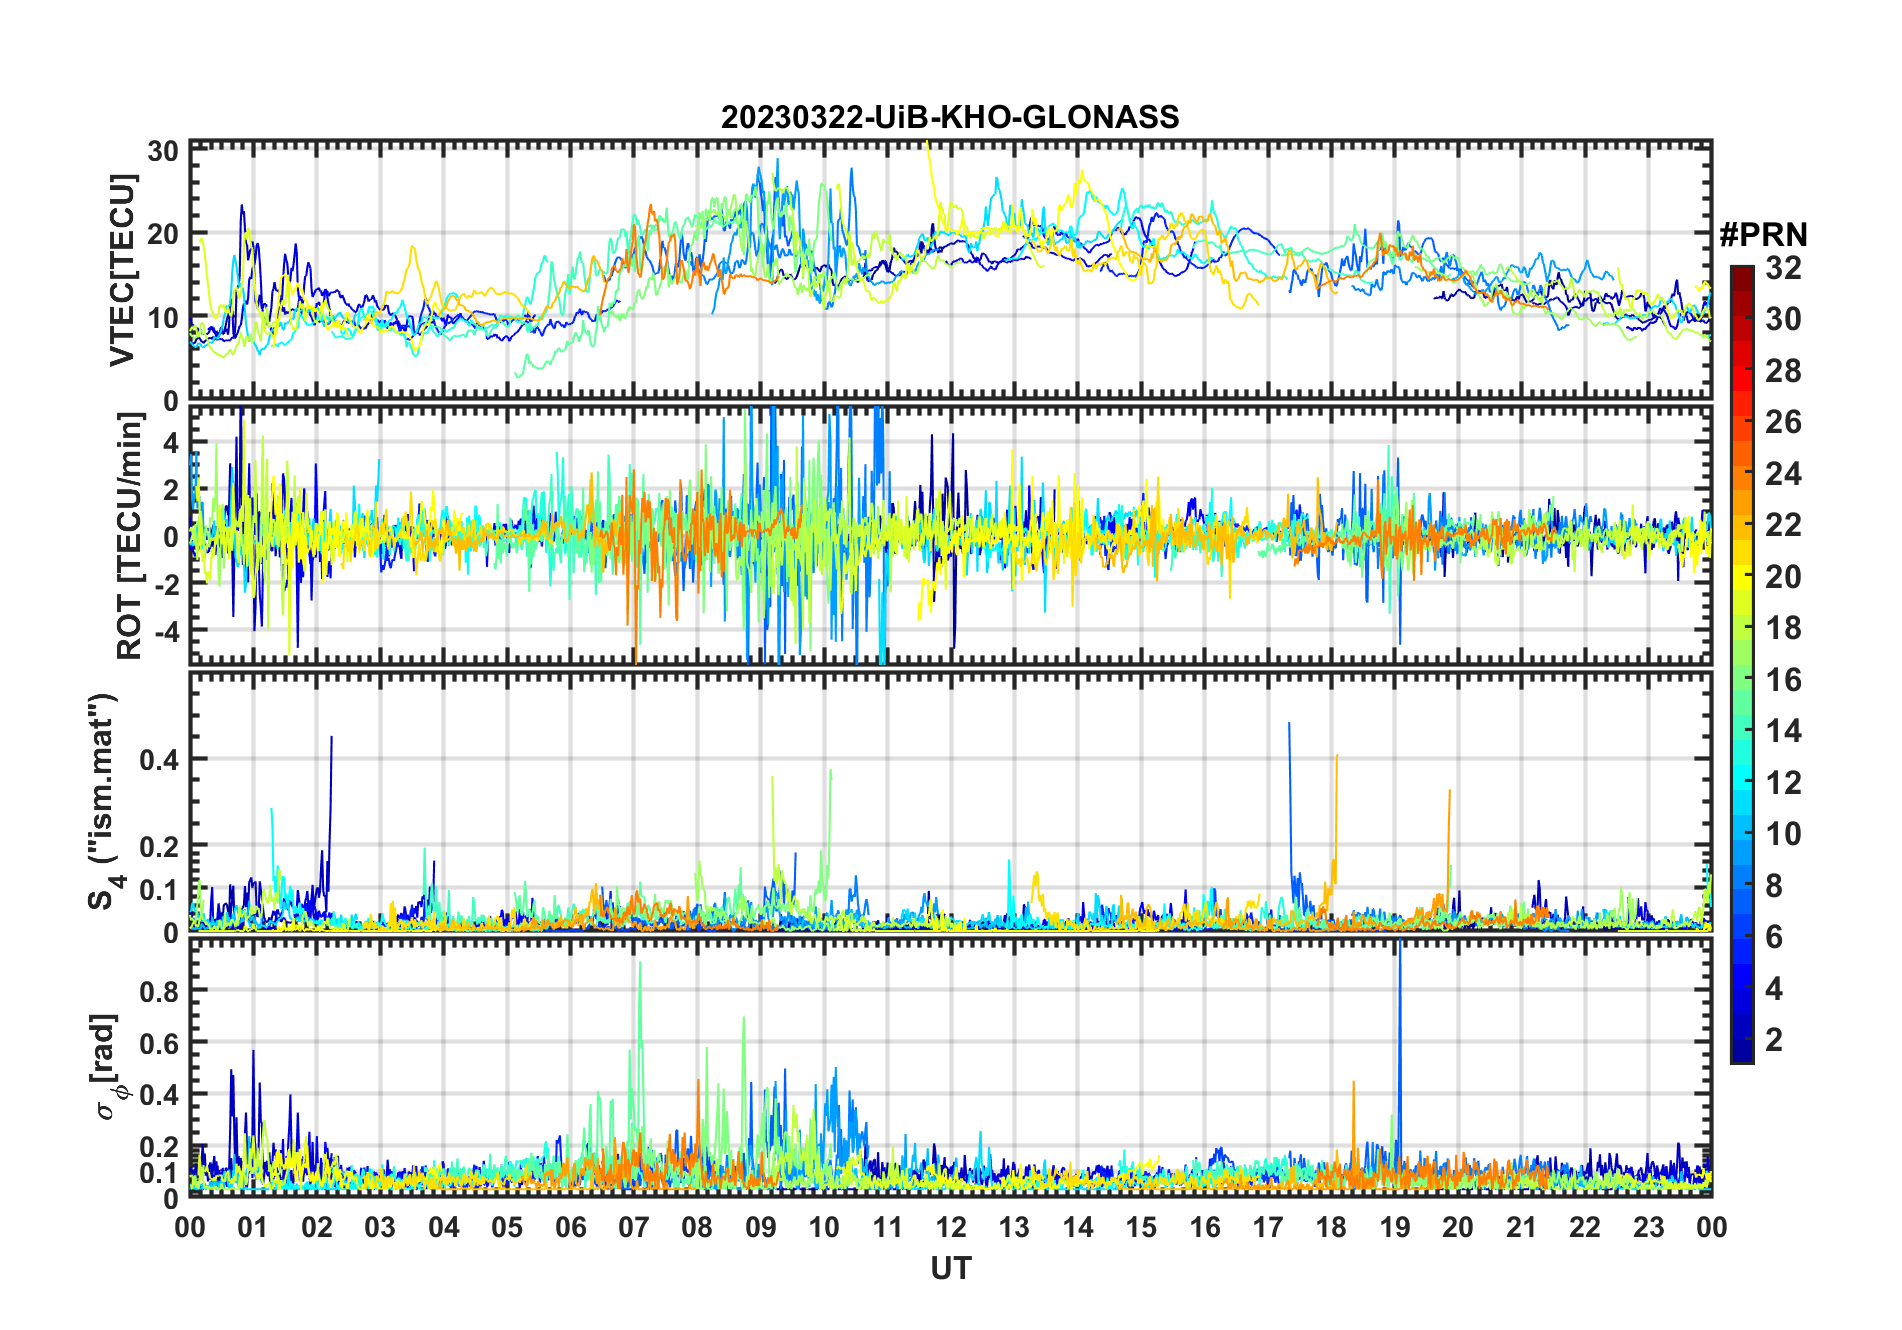Click the #PRN colorbar title

1763,235
